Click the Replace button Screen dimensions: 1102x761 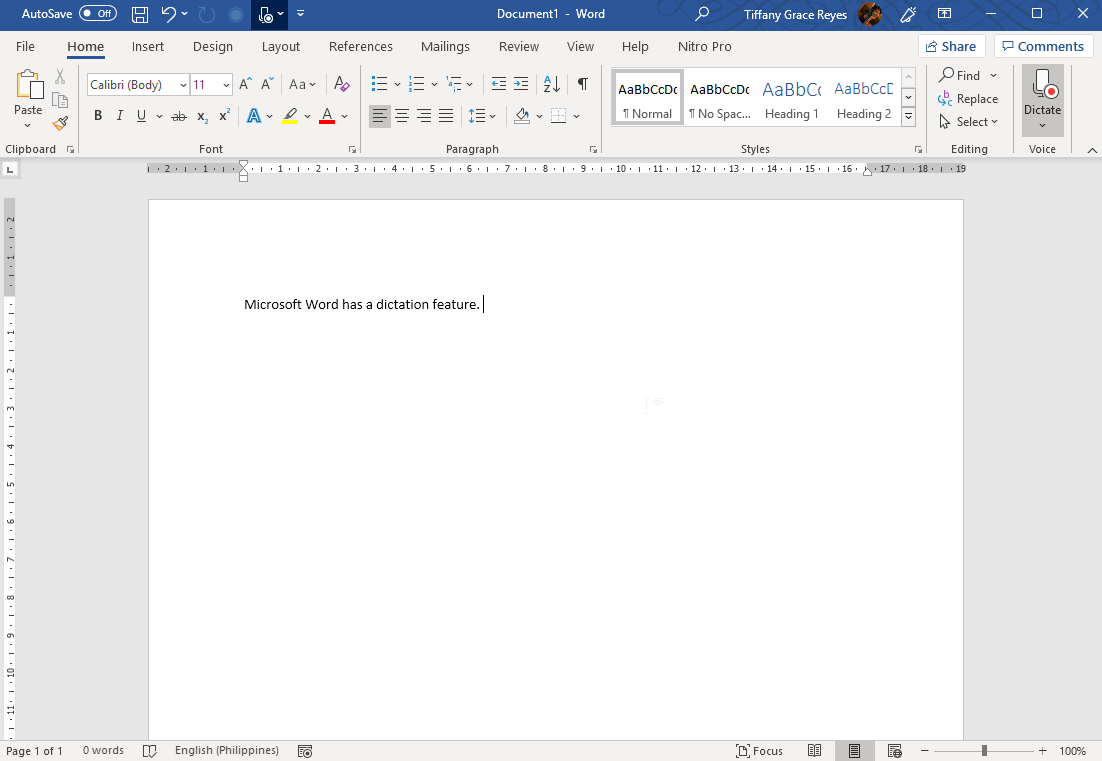click(968, 99)
